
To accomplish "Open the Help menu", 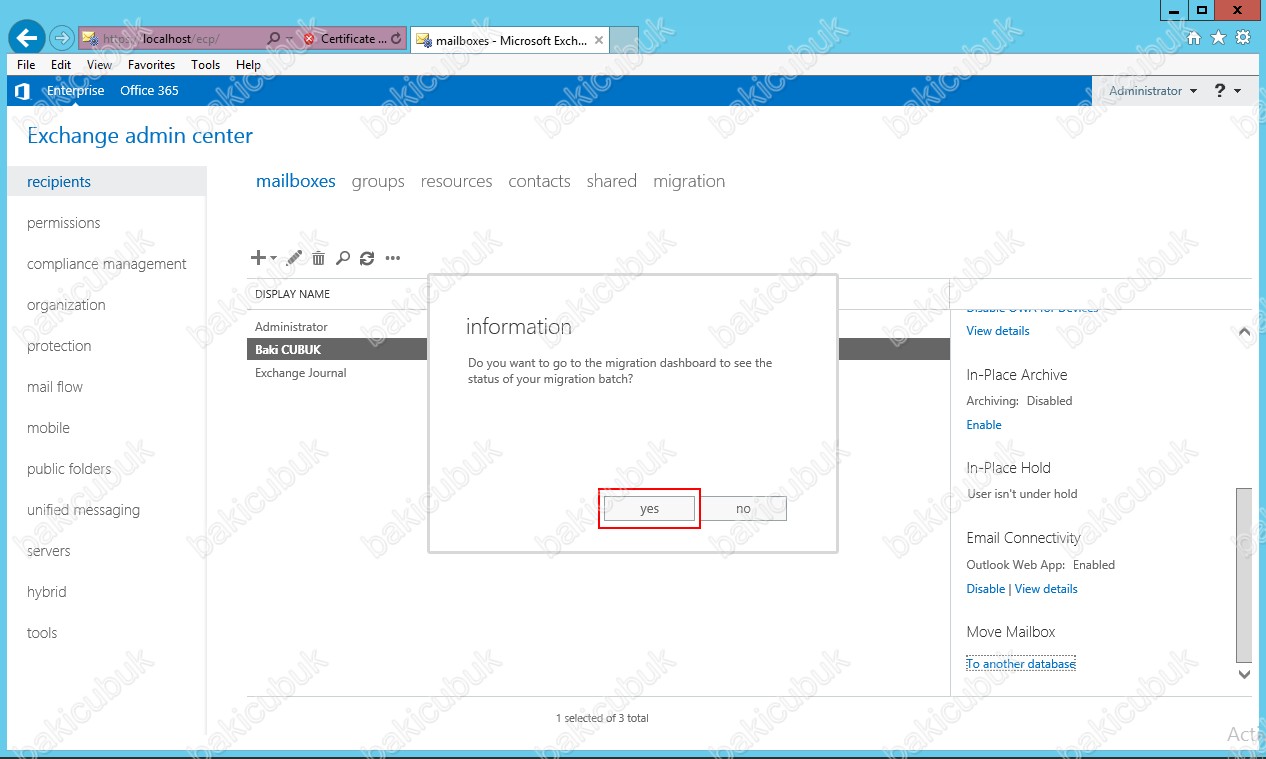I will point(248,64).
